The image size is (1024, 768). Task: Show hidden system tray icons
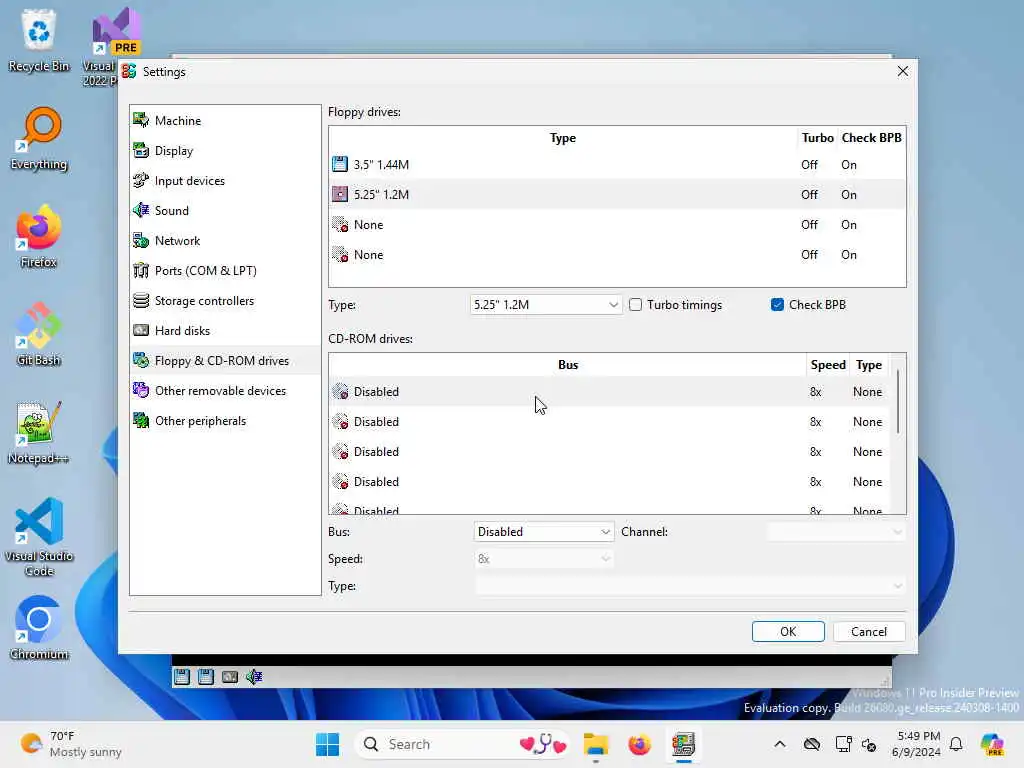(780, 744)
